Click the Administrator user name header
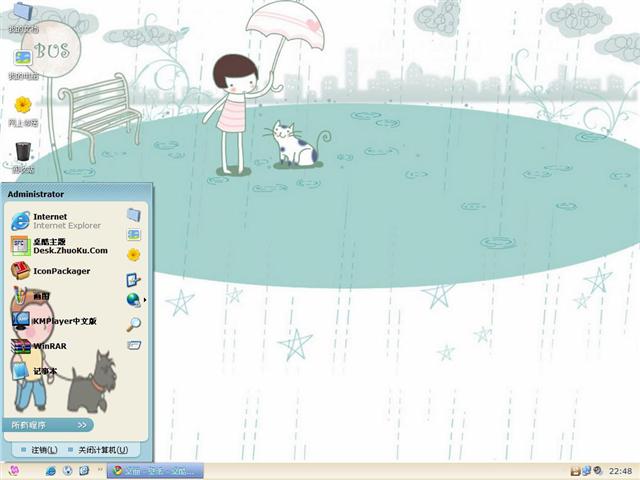 click(36, 194)
